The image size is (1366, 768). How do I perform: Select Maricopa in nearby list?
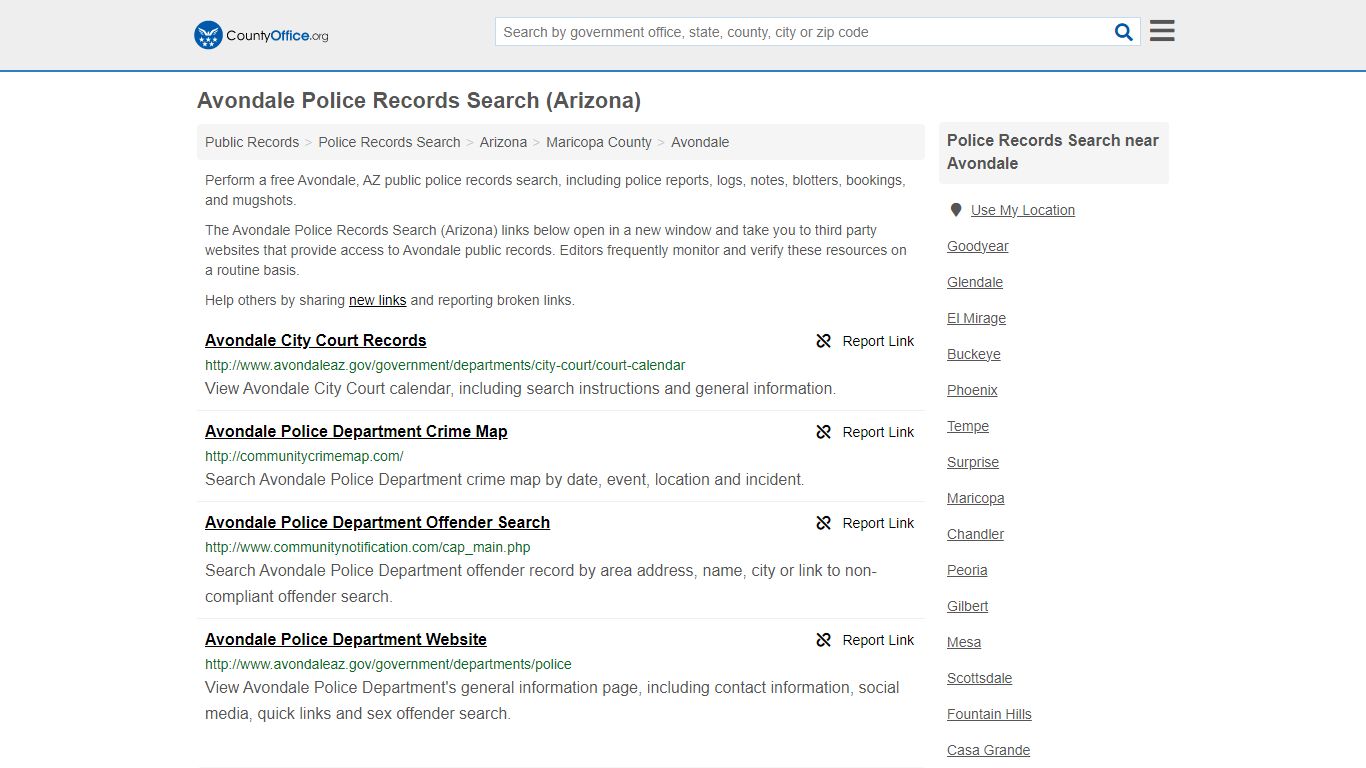click(976, 498)
